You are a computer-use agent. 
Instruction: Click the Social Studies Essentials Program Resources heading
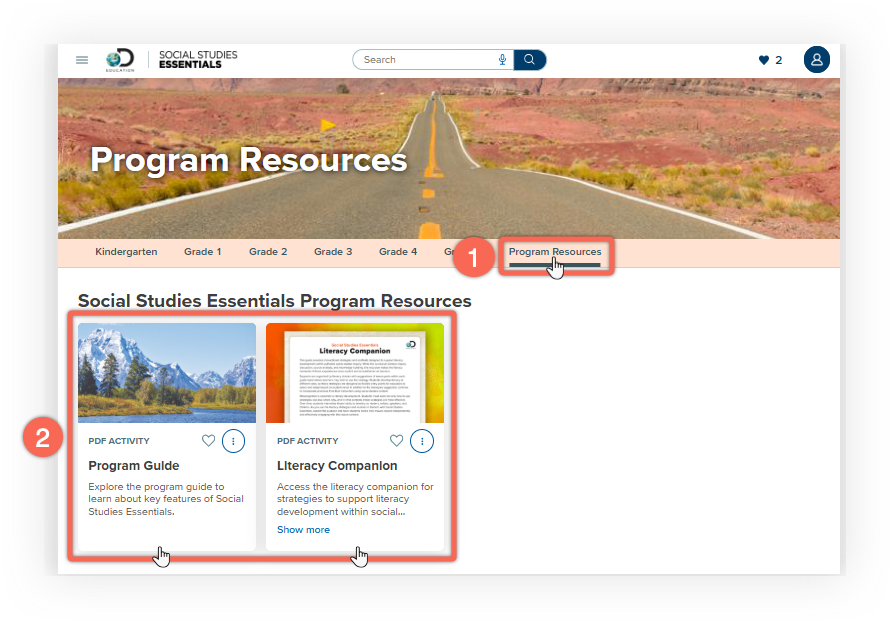pos(275,301)
